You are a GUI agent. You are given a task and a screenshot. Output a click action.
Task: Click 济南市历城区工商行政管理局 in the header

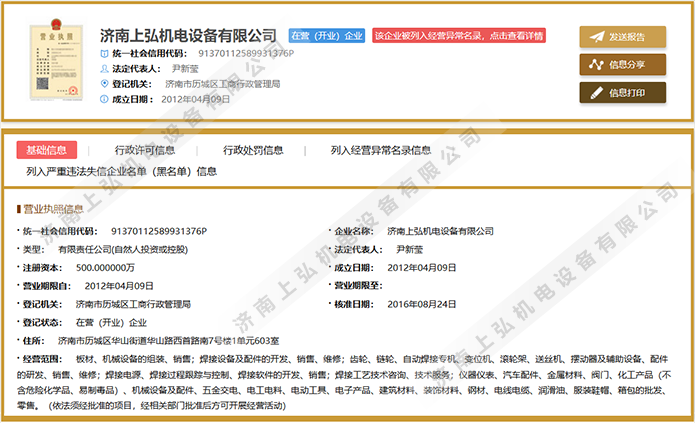click(x=223, y=84)
